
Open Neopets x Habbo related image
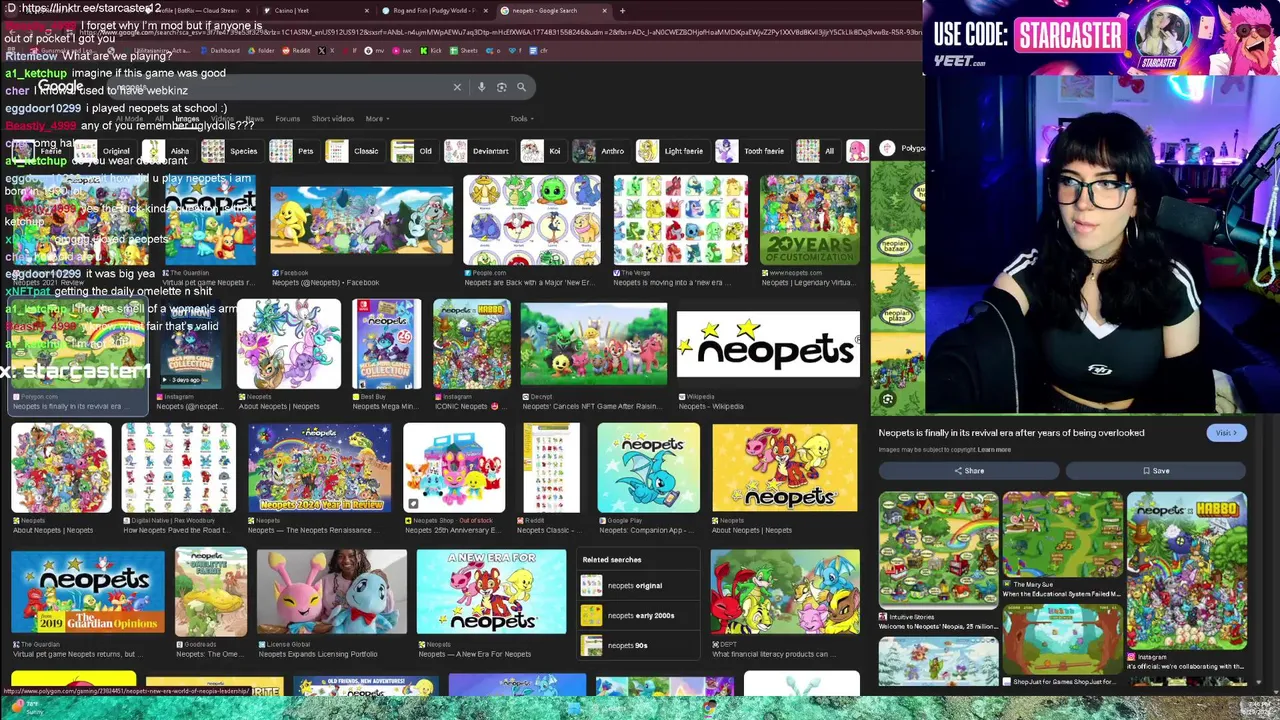[1187, 571]
